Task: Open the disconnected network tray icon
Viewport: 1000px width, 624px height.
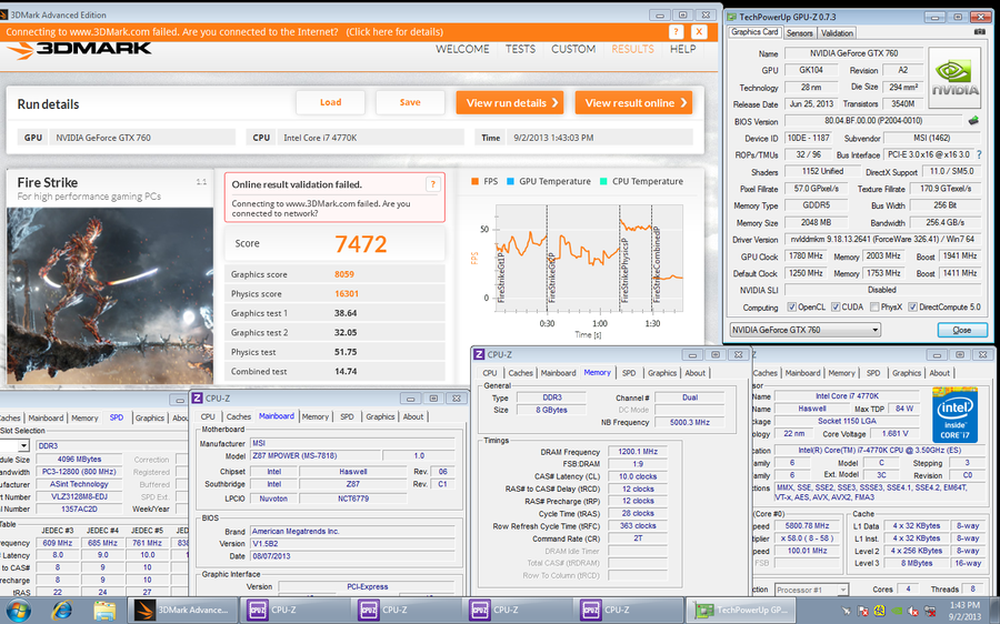Action: click(930, 611)
